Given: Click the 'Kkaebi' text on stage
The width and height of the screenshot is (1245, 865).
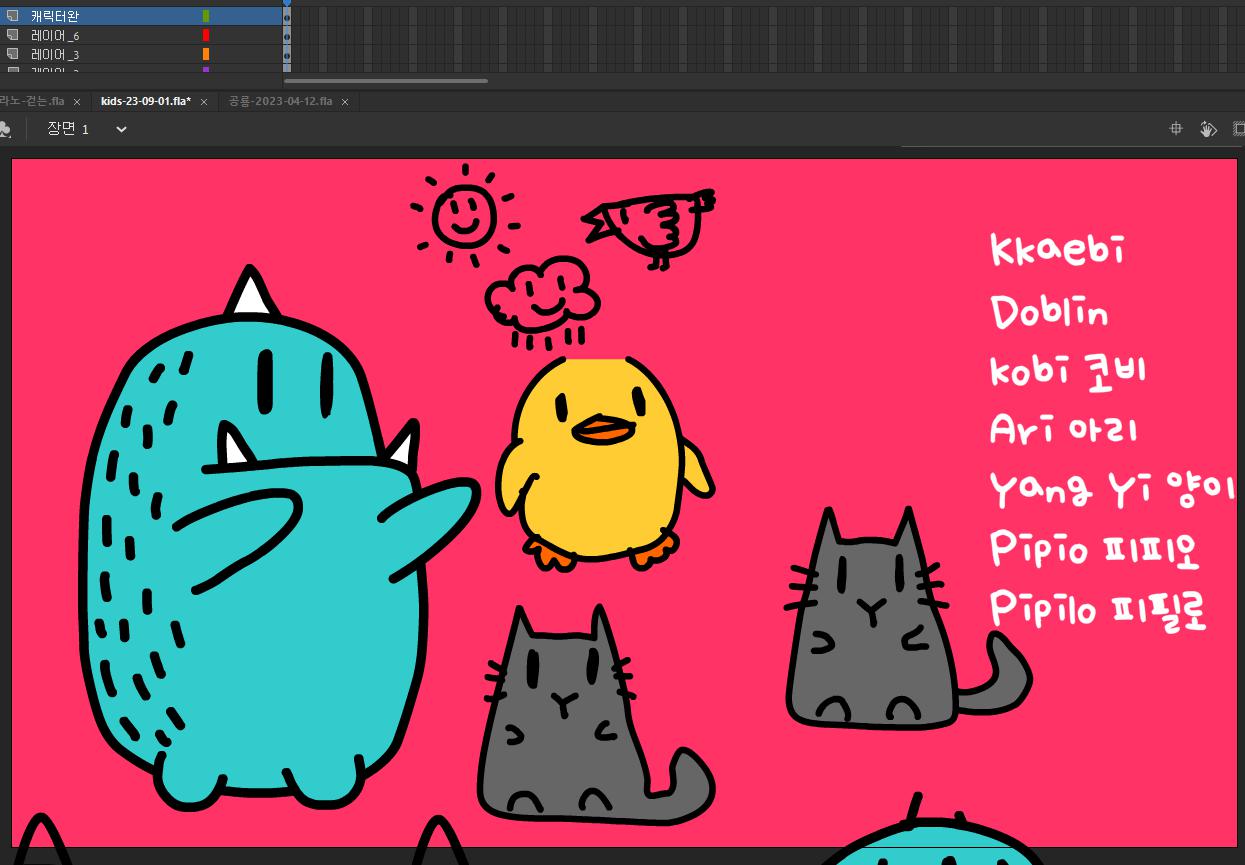Looking at the screenshot, I should pyautogui.click(x=1058, y=249).
